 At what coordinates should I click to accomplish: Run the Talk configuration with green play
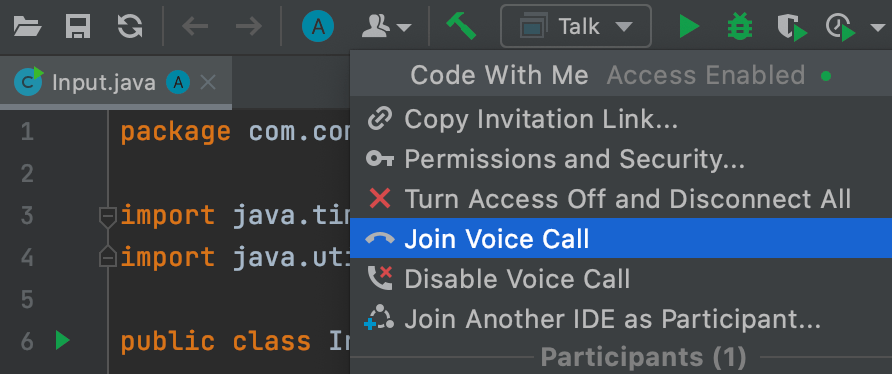coord(689,27)
